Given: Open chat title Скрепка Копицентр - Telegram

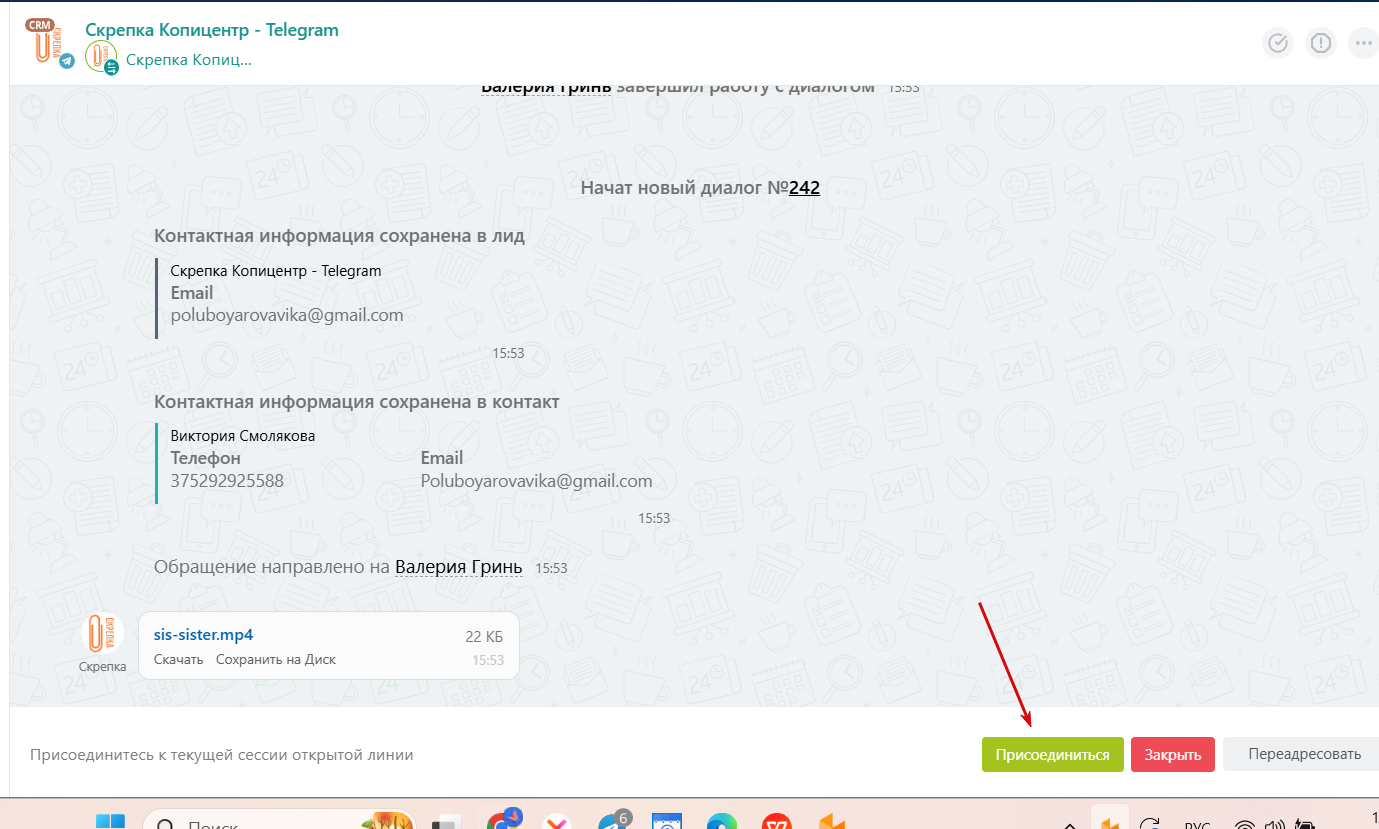Looking at the screenshot, I should pos(212,30).
